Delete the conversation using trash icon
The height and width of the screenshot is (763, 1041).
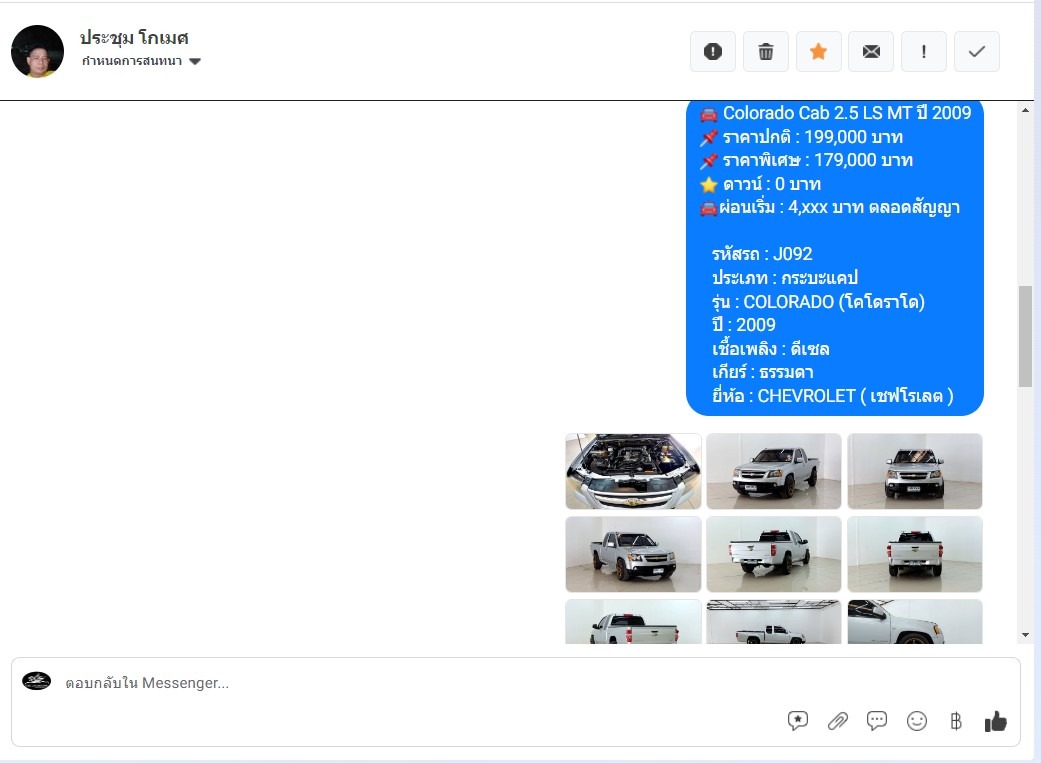point(765,51)
